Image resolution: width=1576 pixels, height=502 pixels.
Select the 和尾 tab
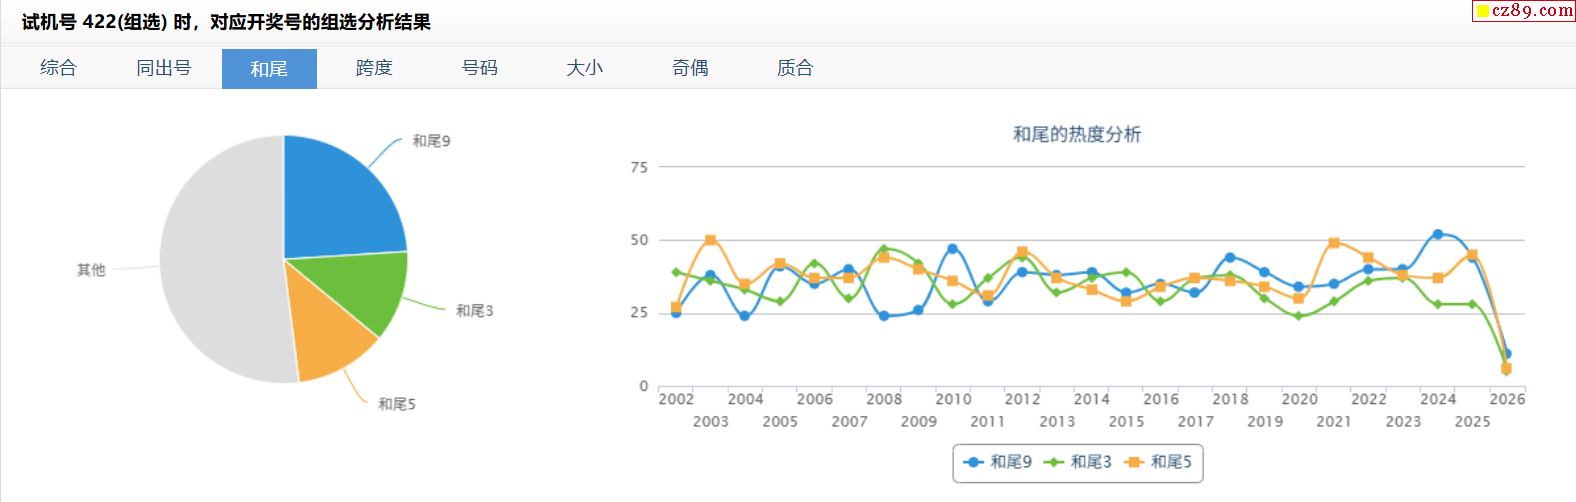269,68
